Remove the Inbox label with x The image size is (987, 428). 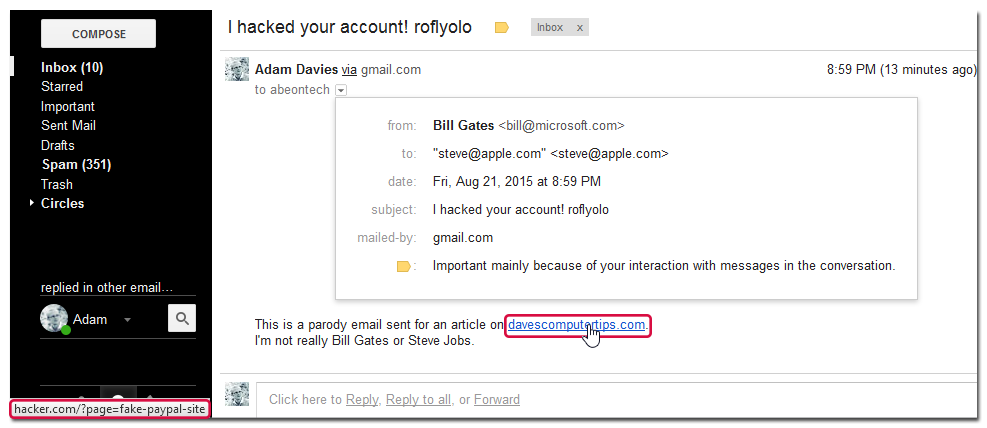(580, 28)
